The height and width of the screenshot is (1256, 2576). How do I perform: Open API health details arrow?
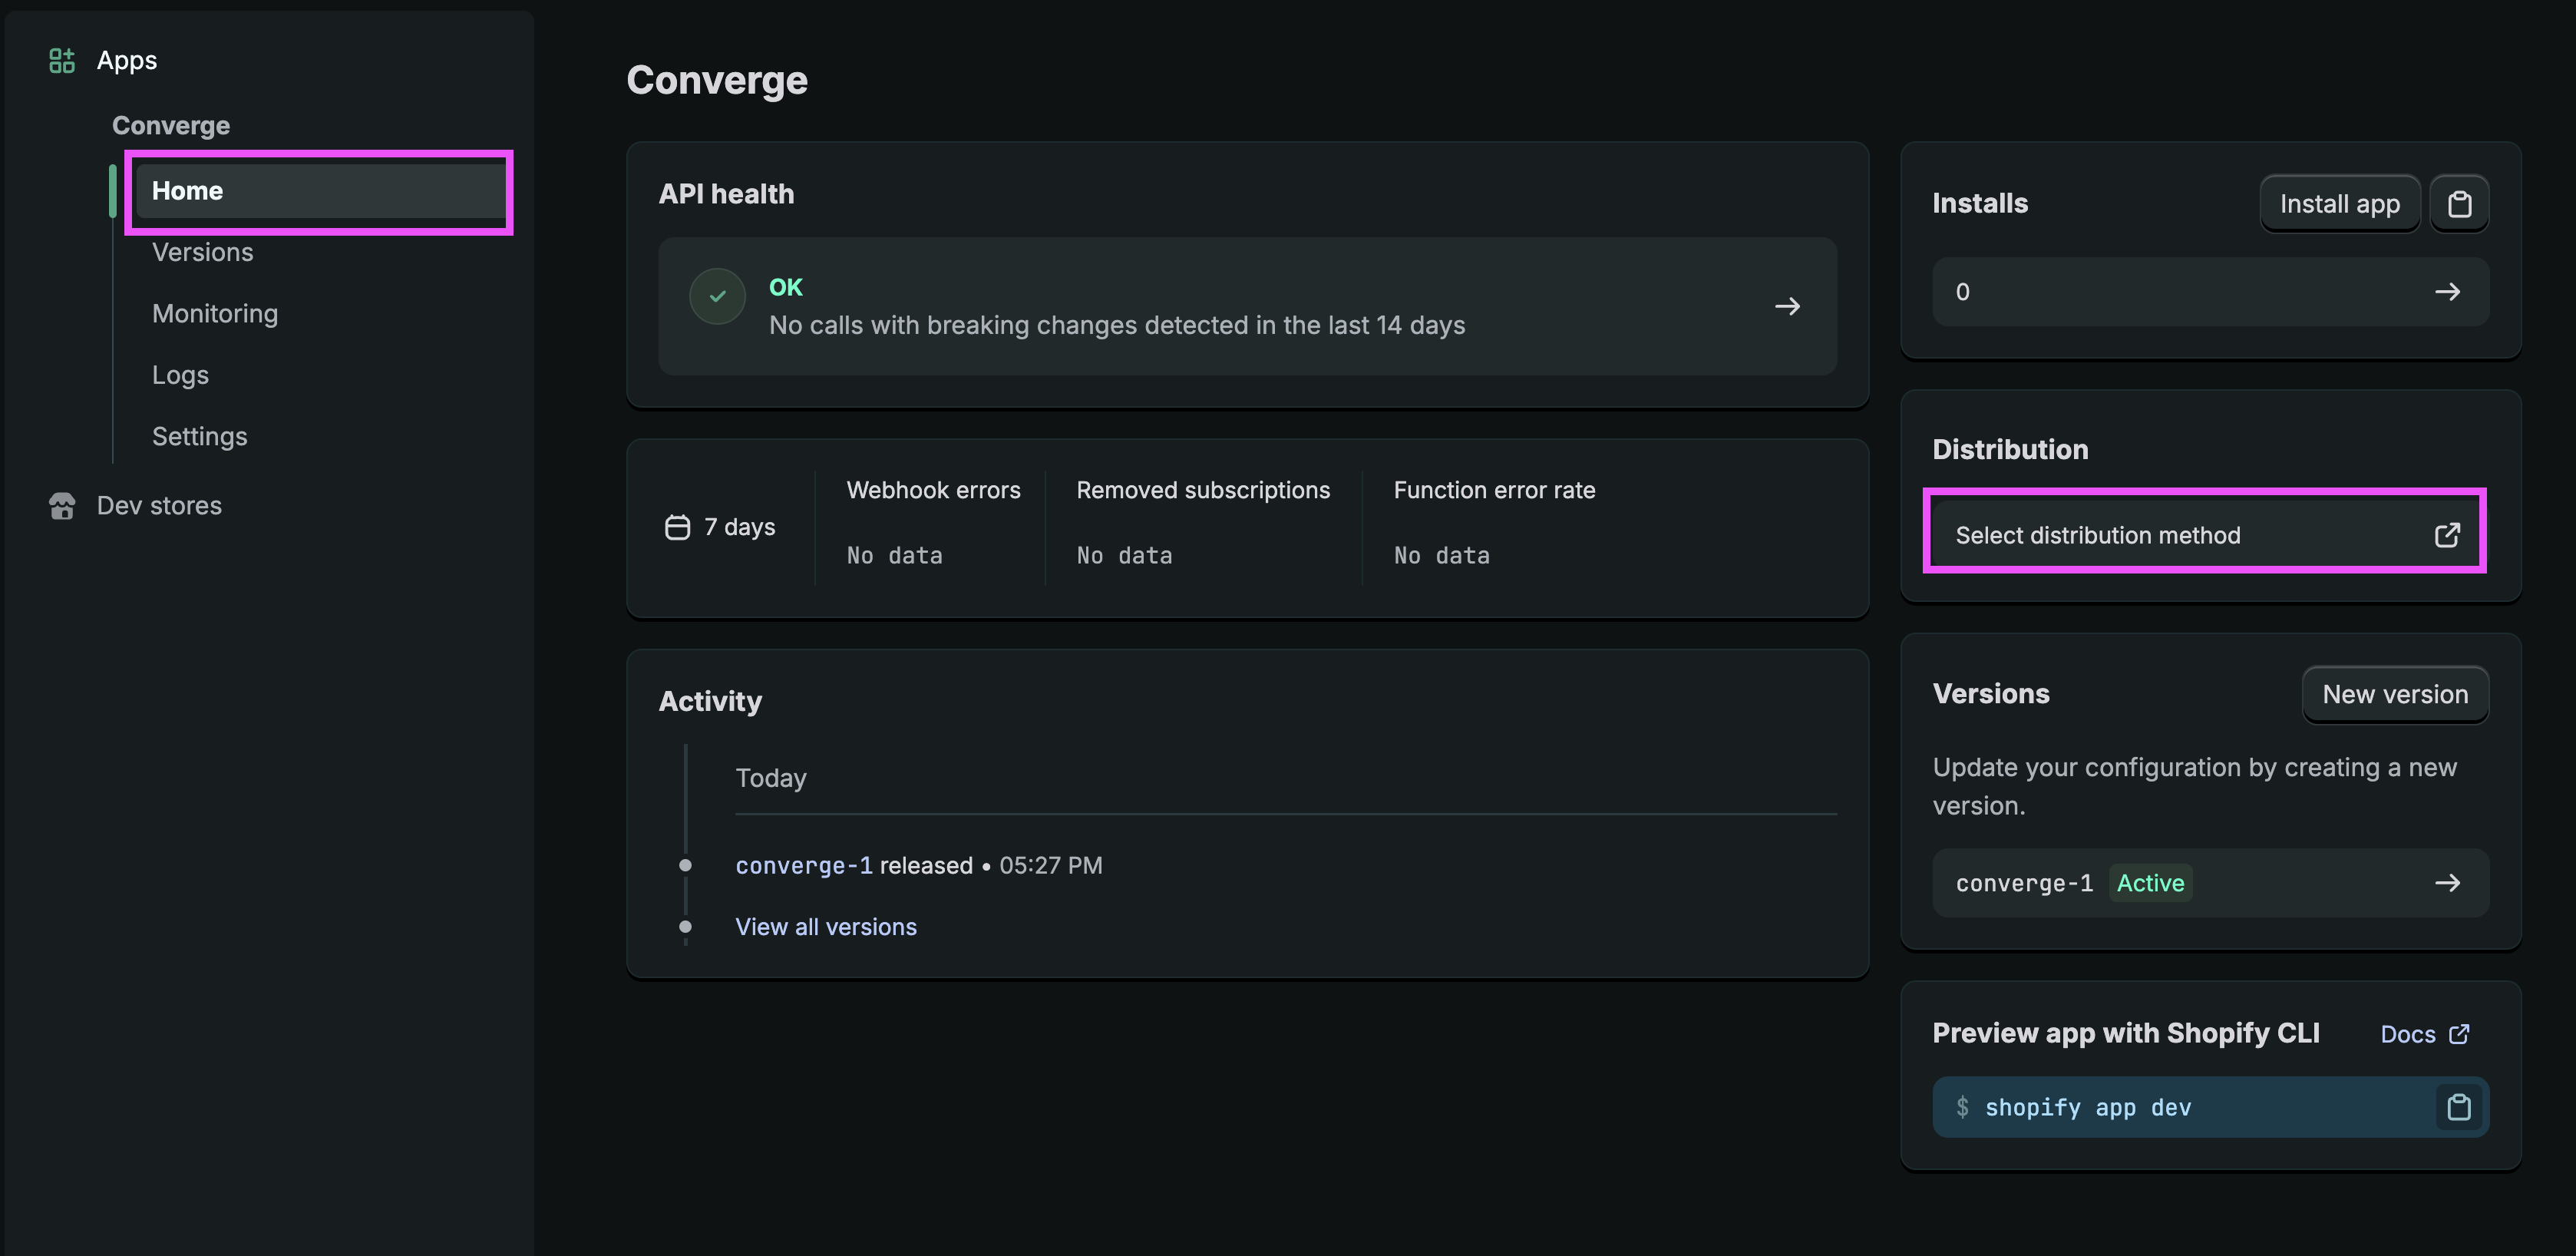pyautogui.click(x=1787, y=306)
